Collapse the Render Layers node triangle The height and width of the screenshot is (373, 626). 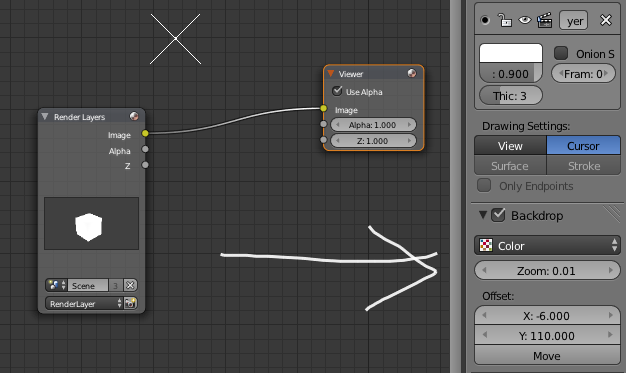pos(45,116)
